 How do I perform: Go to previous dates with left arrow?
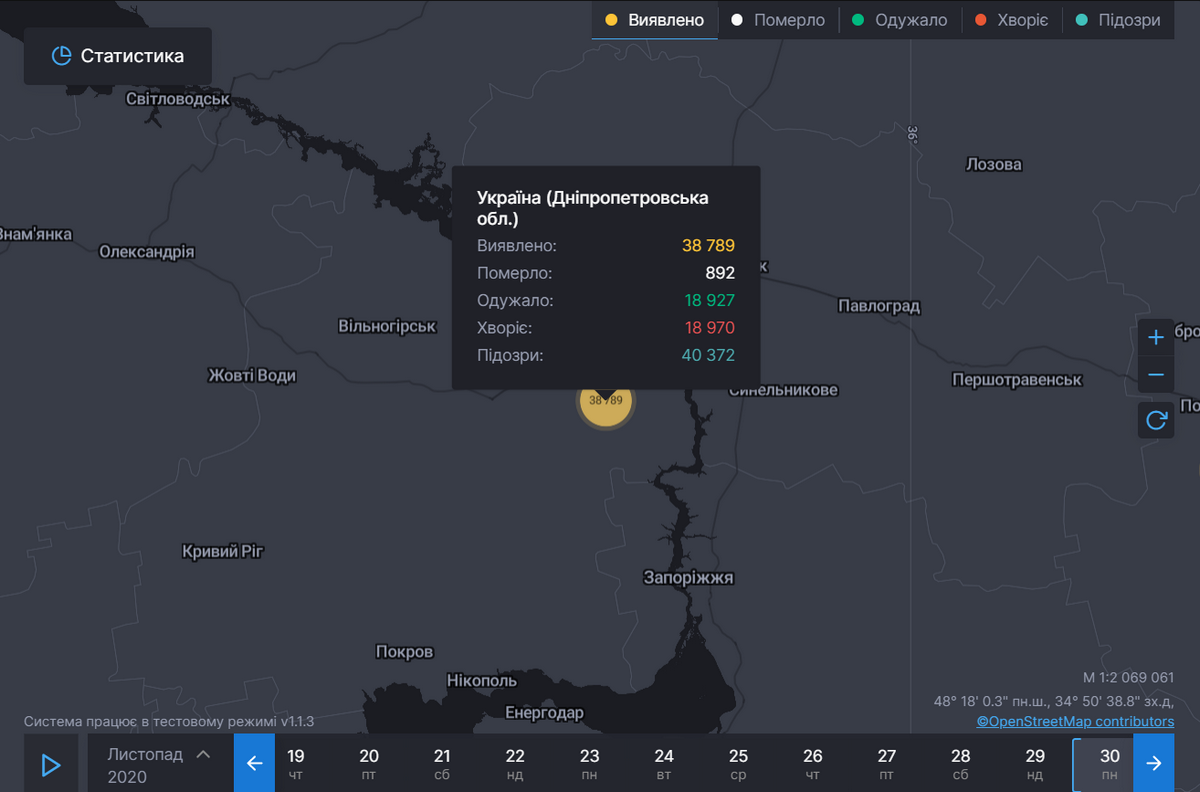tap(254, 763)
